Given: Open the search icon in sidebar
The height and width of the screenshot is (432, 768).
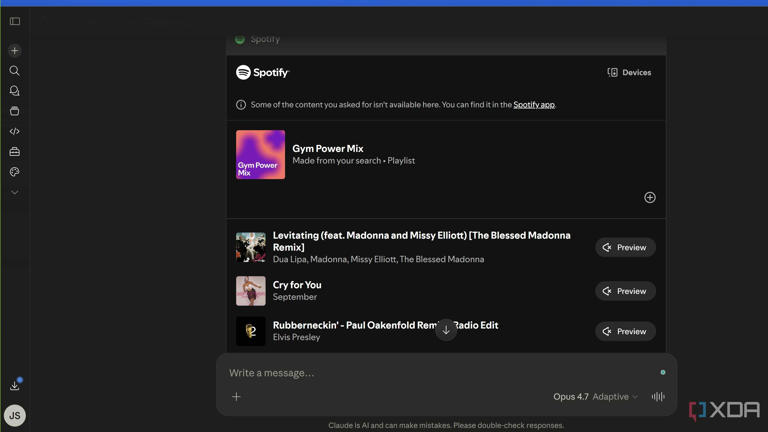Looking at the screenshot, I should tap(15, 71).
